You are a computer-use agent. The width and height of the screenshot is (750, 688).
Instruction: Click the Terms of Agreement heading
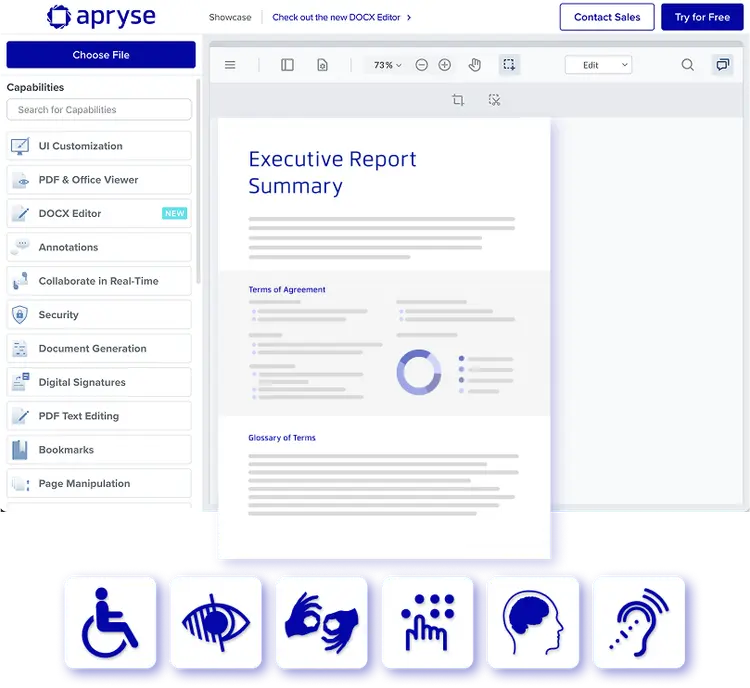(287, 289)
